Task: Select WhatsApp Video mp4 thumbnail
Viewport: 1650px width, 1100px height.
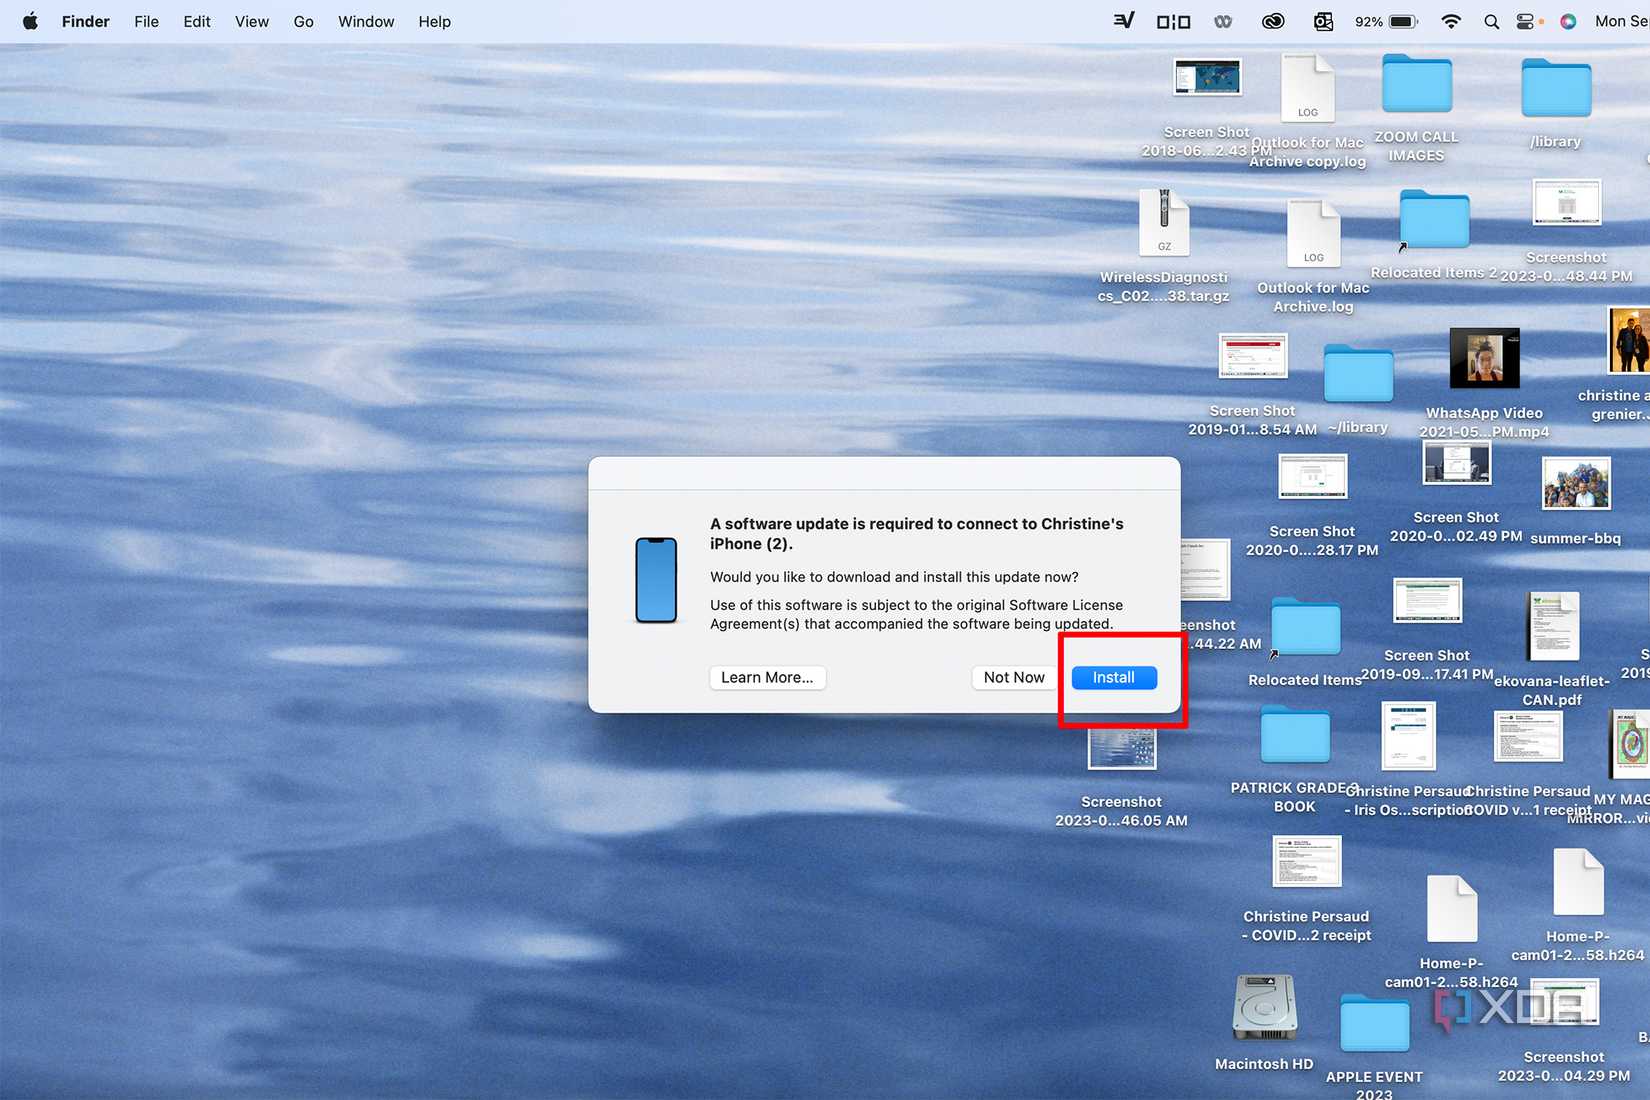Action: coord(1484,358)
